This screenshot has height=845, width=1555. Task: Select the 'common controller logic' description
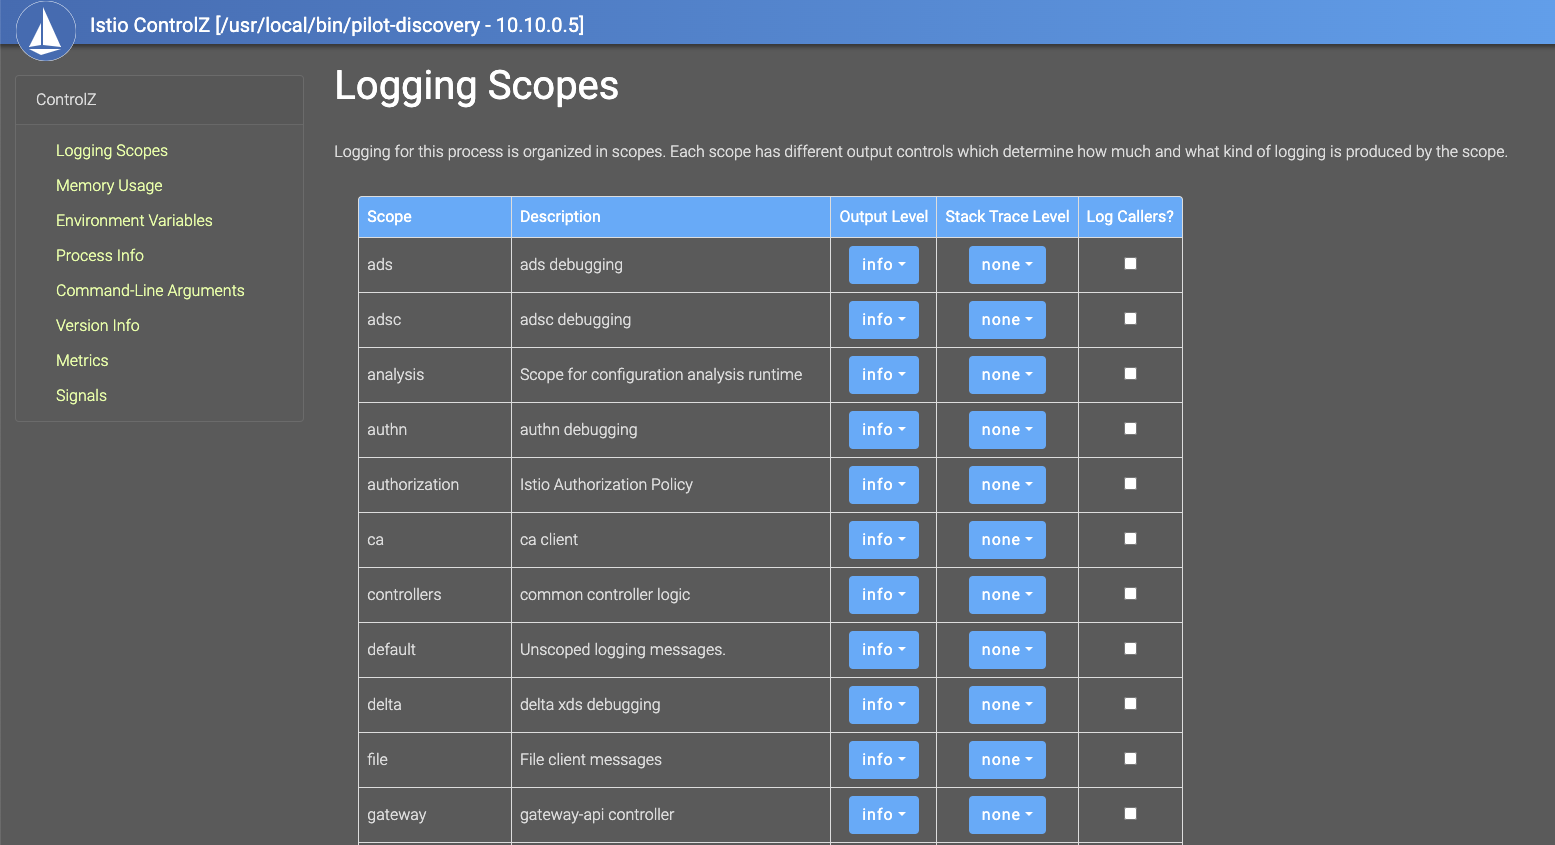click(605, 595)
